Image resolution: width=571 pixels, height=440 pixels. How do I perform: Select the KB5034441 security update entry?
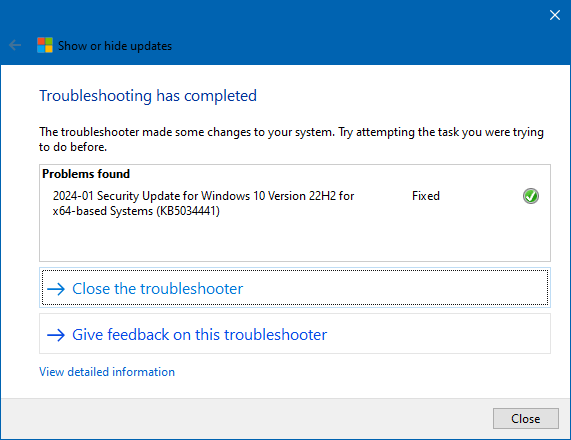point(203,203)
